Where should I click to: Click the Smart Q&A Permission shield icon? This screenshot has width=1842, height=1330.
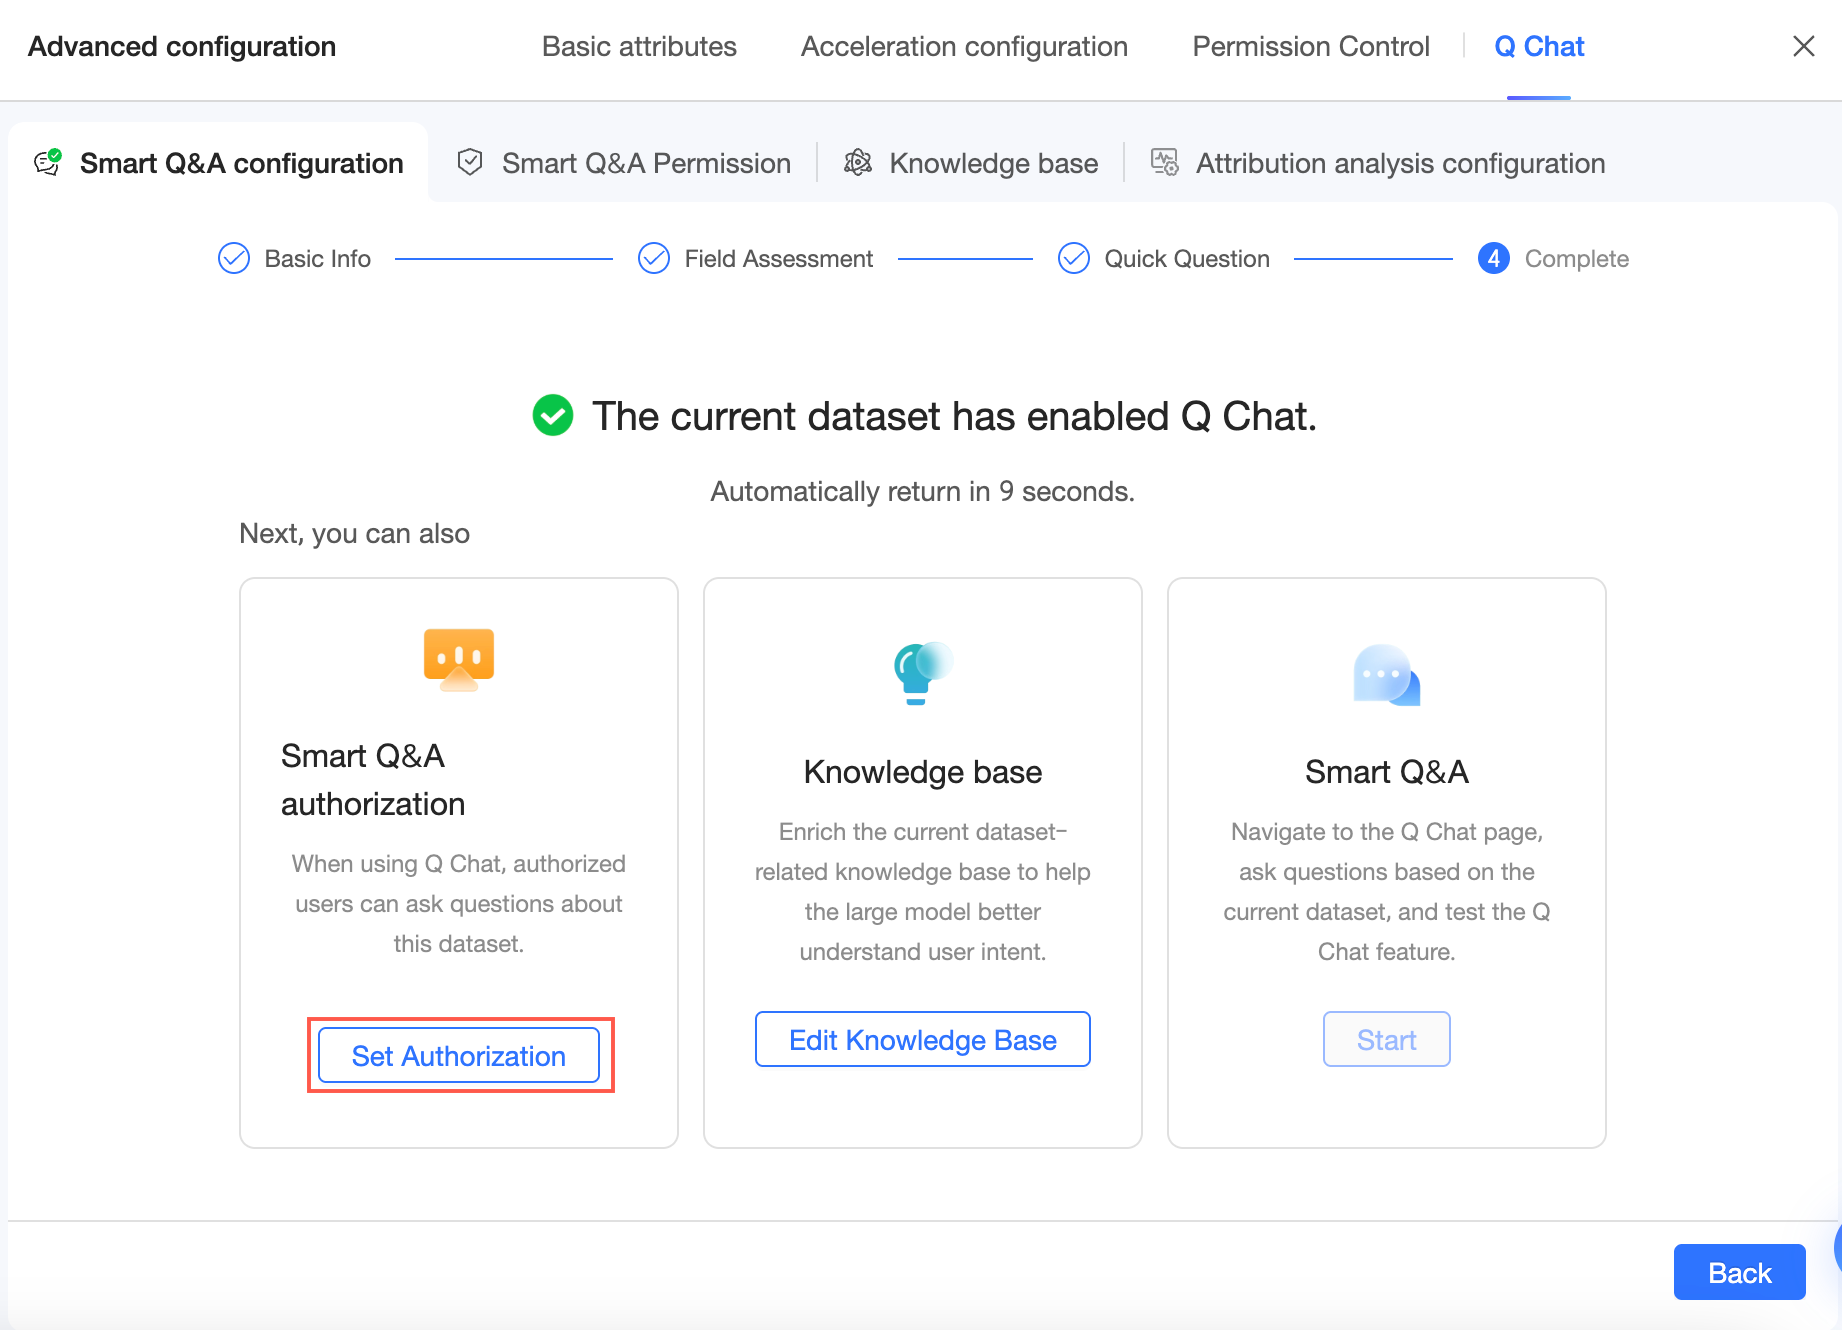pos(470,162)
